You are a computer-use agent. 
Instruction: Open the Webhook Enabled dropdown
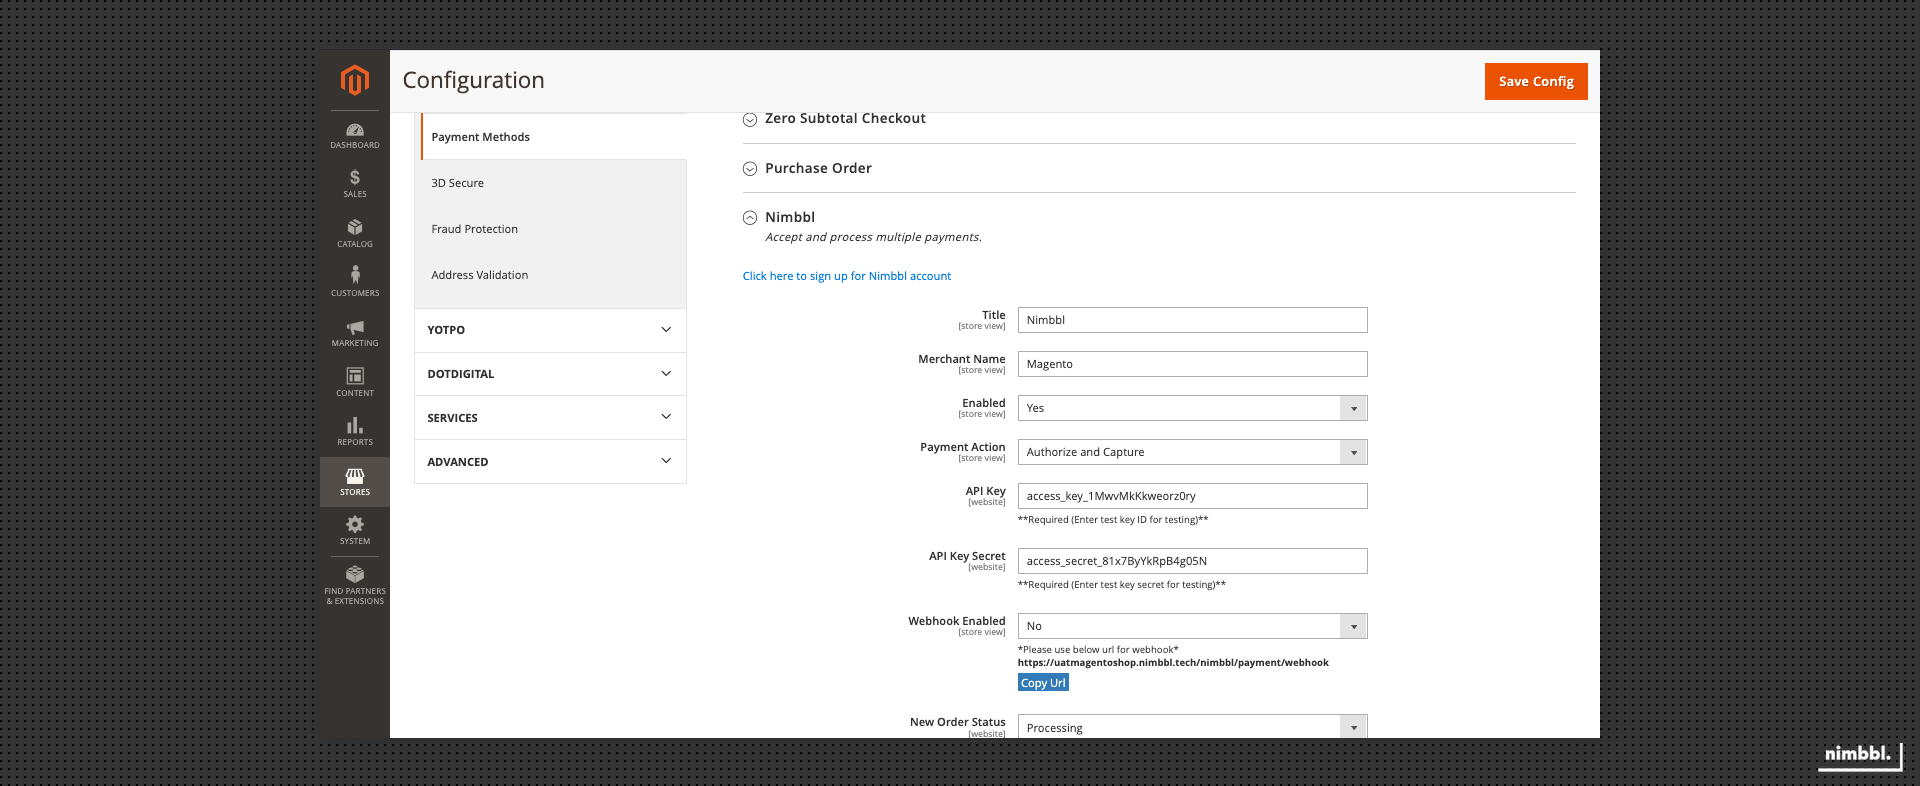pos(1192,626)
